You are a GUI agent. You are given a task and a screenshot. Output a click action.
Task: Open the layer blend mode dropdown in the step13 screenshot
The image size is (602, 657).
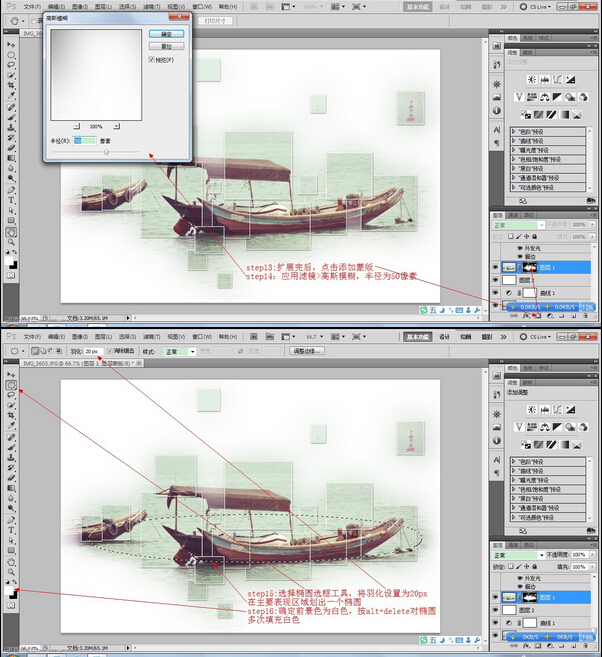pos(519,225)
